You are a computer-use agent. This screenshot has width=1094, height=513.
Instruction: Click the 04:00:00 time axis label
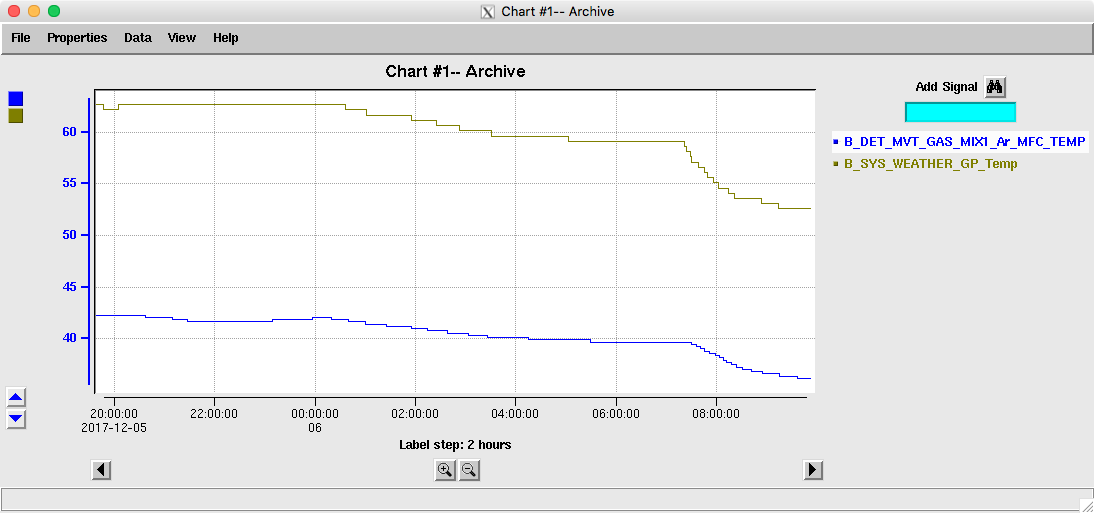(x=516, y=414)
